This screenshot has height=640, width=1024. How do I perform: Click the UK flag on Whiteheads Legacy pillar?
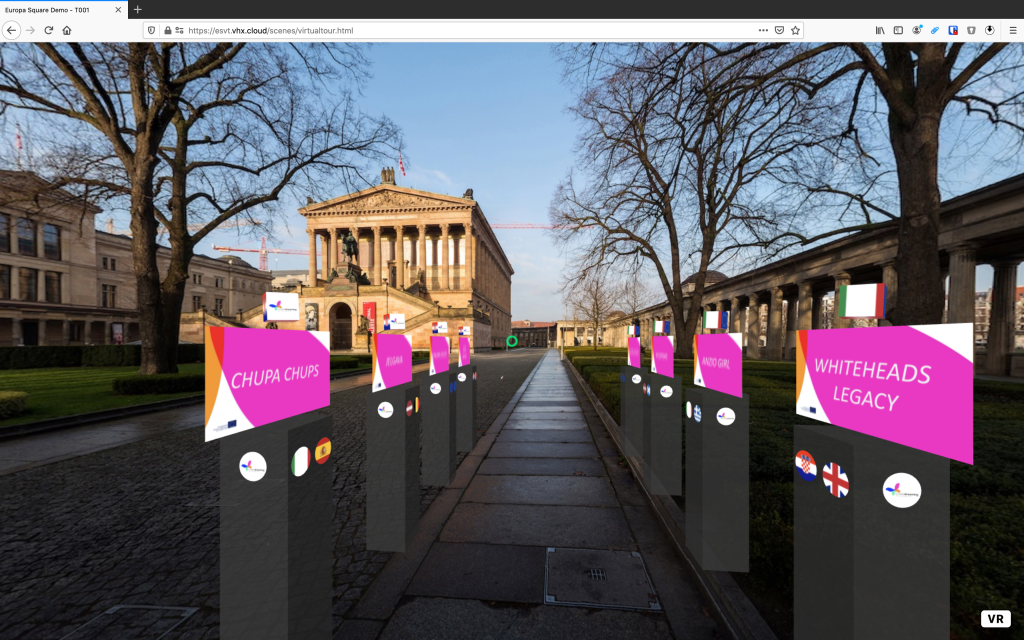click(835, 480)
